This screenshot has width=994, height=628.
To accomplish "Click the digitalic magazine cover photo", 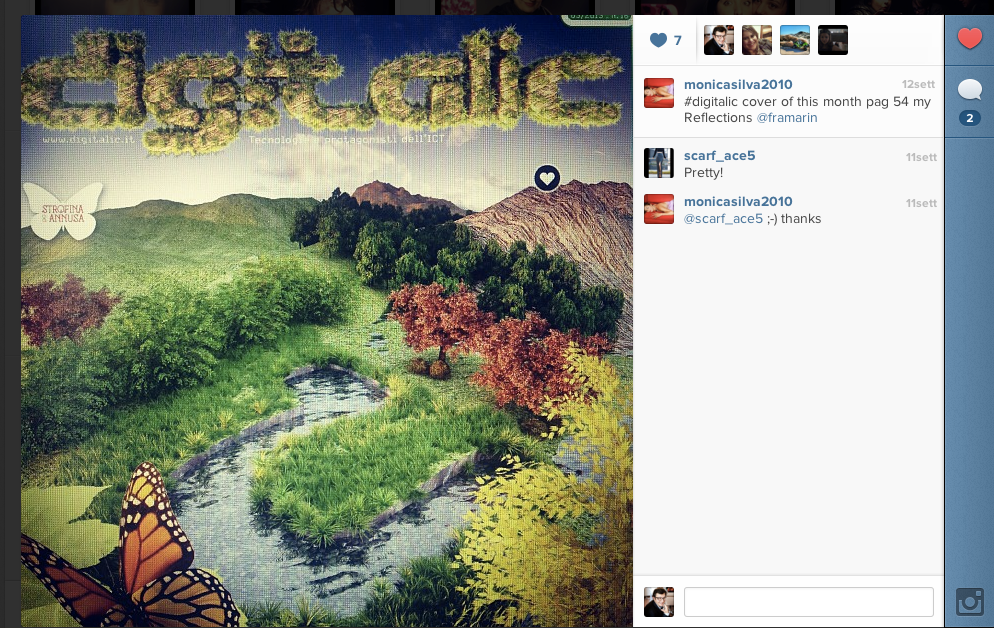I will click(326, 321).
